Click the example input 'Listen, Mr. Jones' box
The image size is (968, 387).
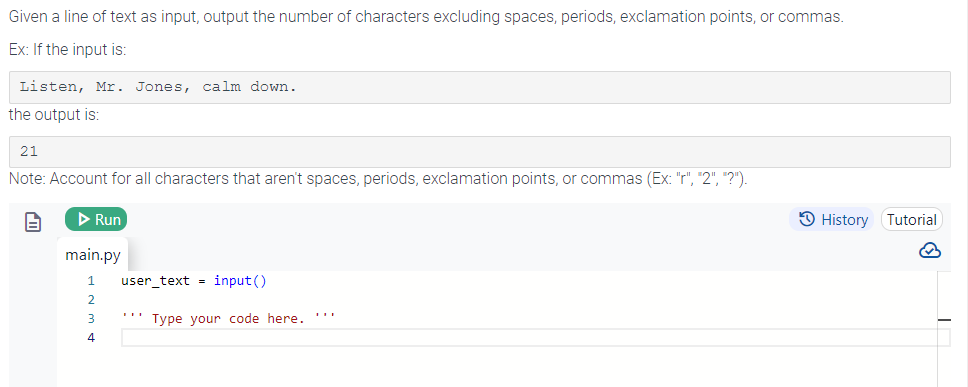(479, 87)
